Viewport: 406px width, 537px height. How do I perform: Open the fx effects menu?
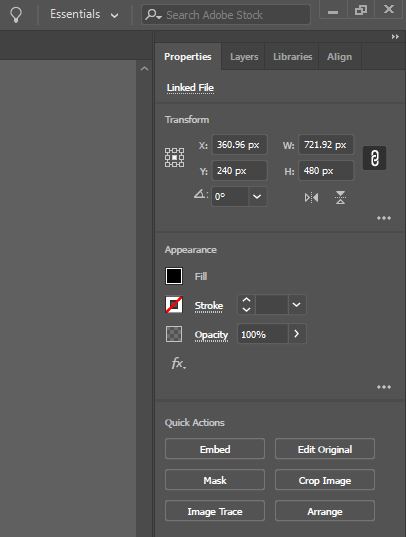coord(179,363)
